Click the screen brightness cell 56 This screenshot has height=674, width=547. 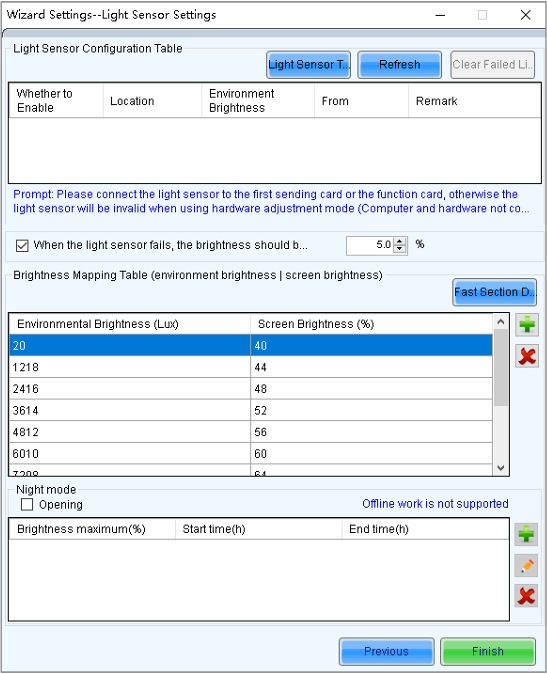pyautogui.click(x=371, y=432)
